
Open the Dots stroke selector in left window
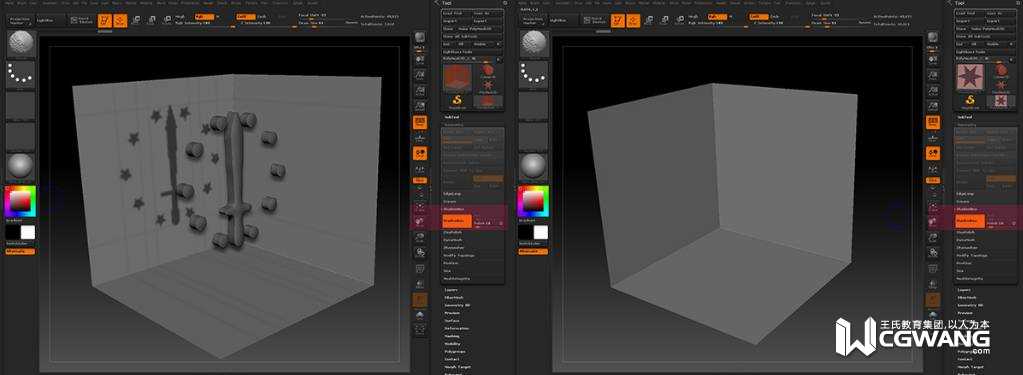21,75
